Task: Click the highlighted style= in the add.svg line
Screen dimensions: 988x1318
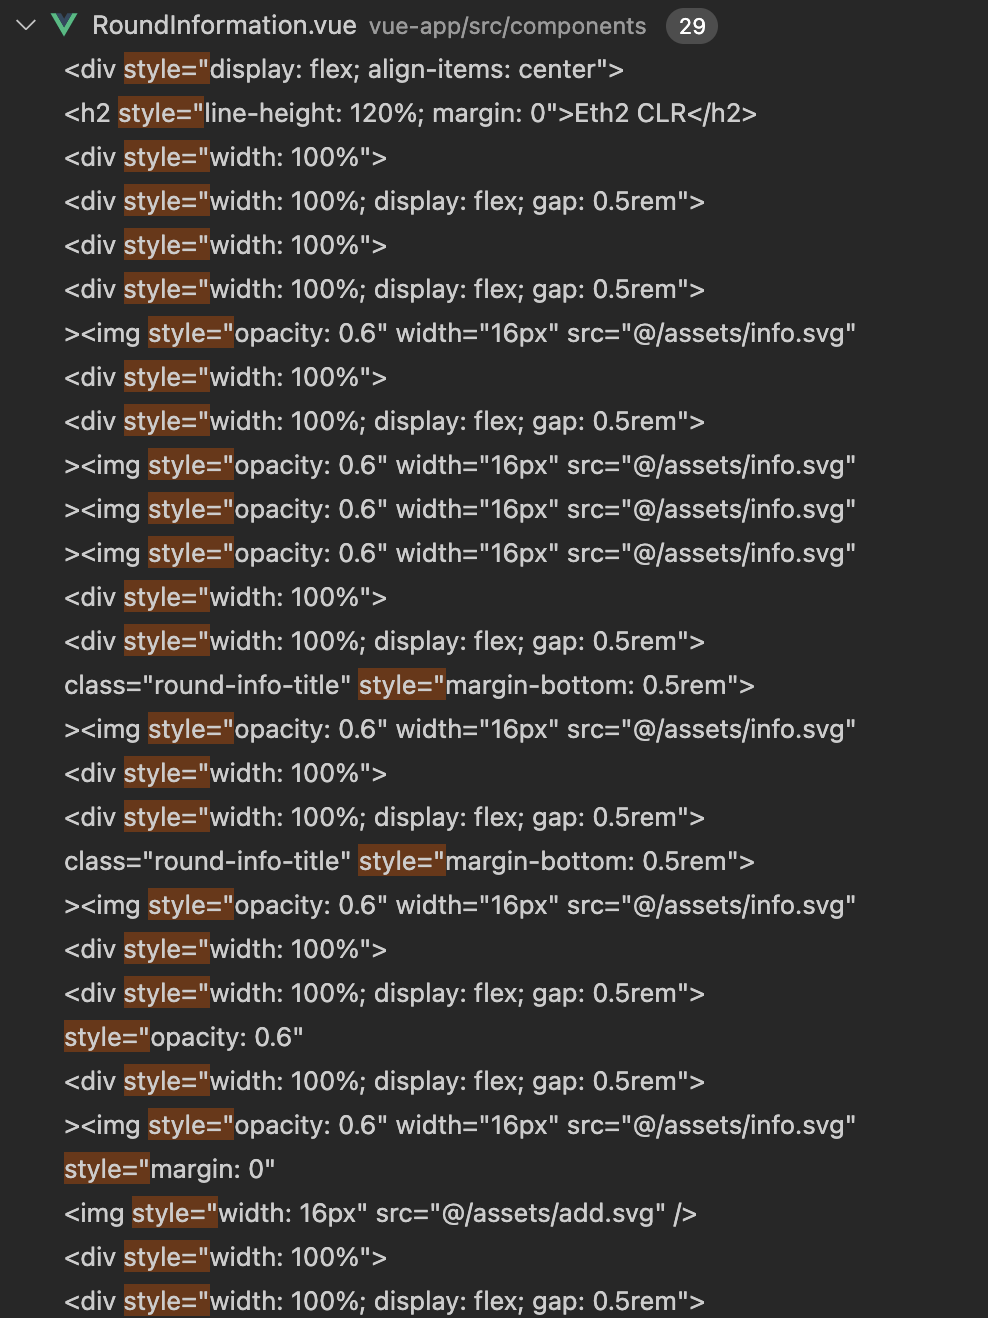Action: [x=174, y=1213]
